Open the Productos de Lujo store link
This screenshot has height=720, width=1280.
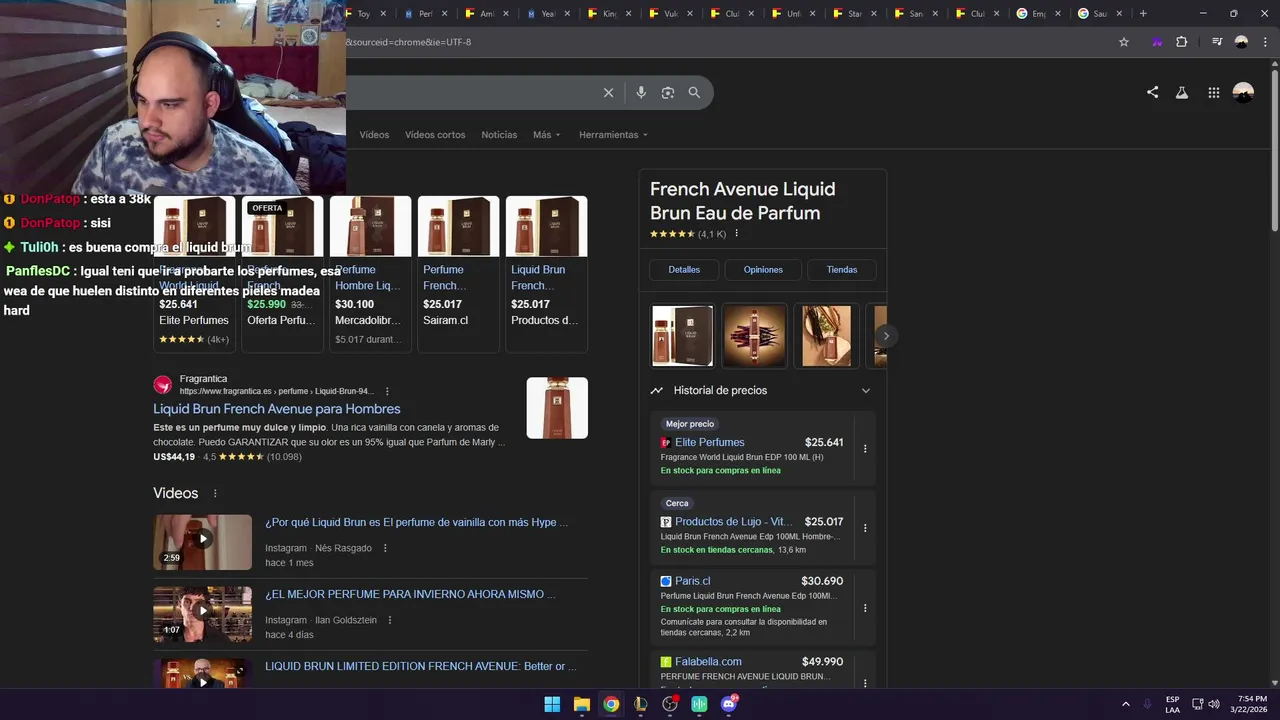[733, 522]
